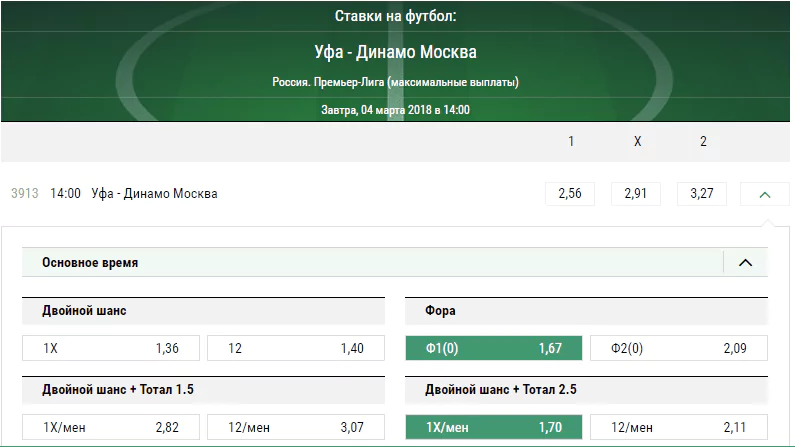Click the Уфа - Динамо Москва banner title
The height and width of the screenshot is (447, 795).
coord(395,52)
